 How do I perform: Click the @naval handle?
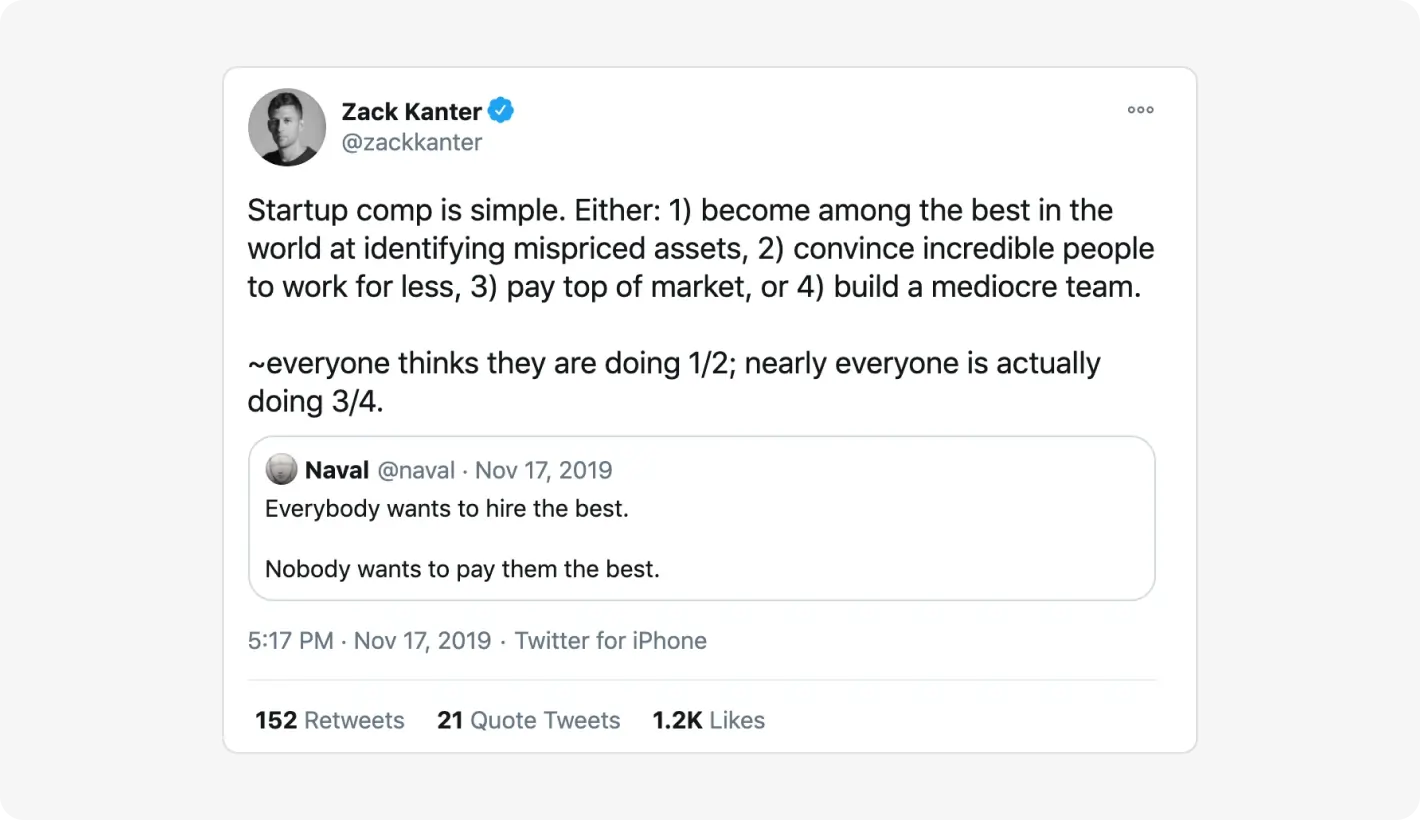point(416,470)
